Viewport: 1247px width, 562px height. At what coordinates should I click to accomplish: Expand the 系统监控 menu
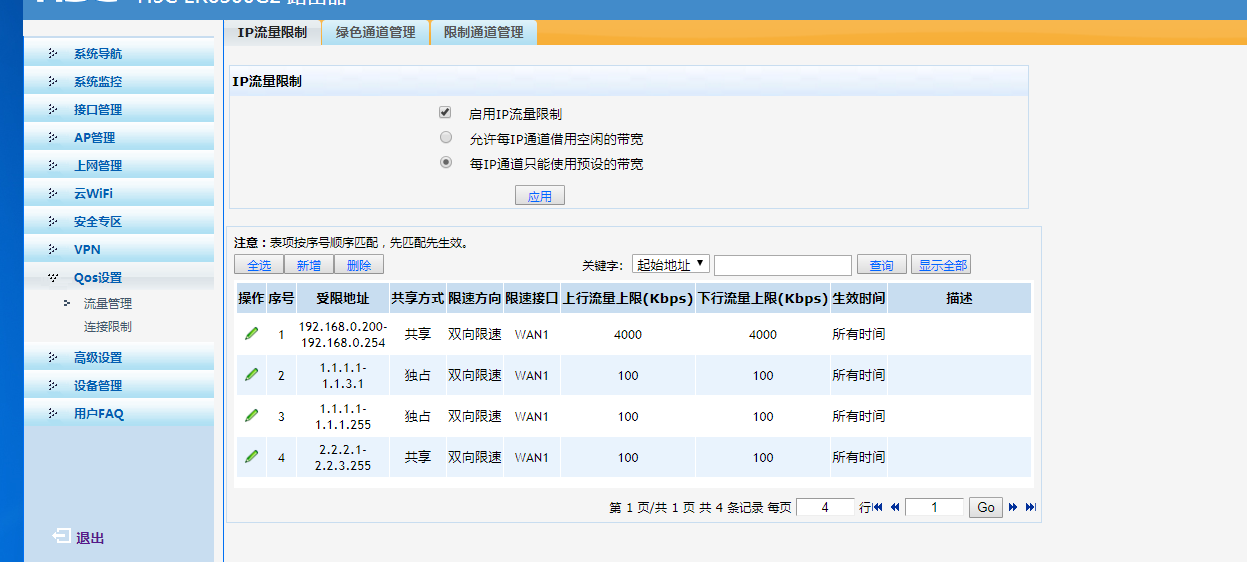pyautogui.click(x=119, y=82)
